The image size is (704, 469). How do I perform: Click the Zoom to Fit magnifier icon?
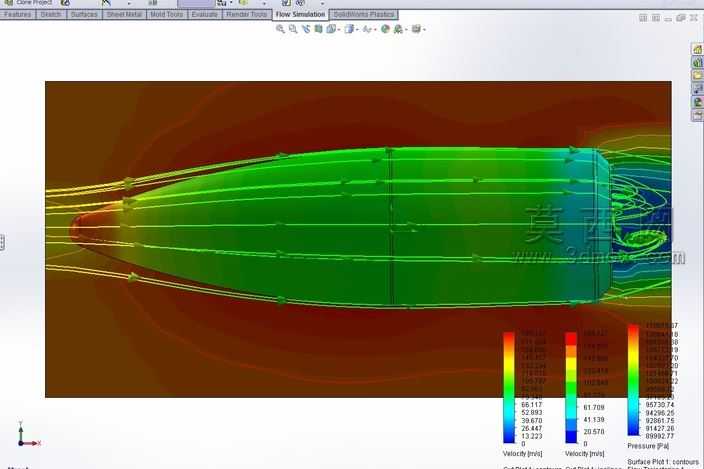(280, 29)
